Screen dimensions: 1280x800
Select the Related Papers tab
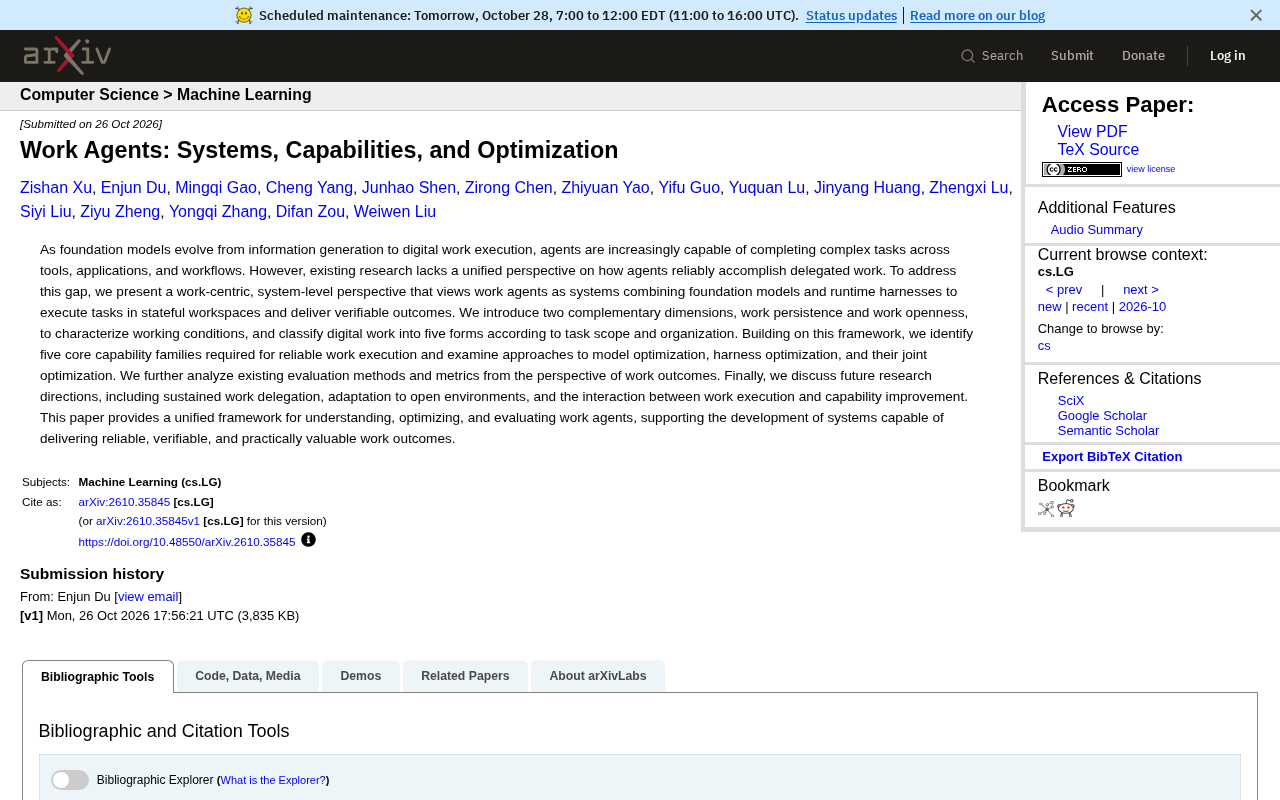coord(465,676)
